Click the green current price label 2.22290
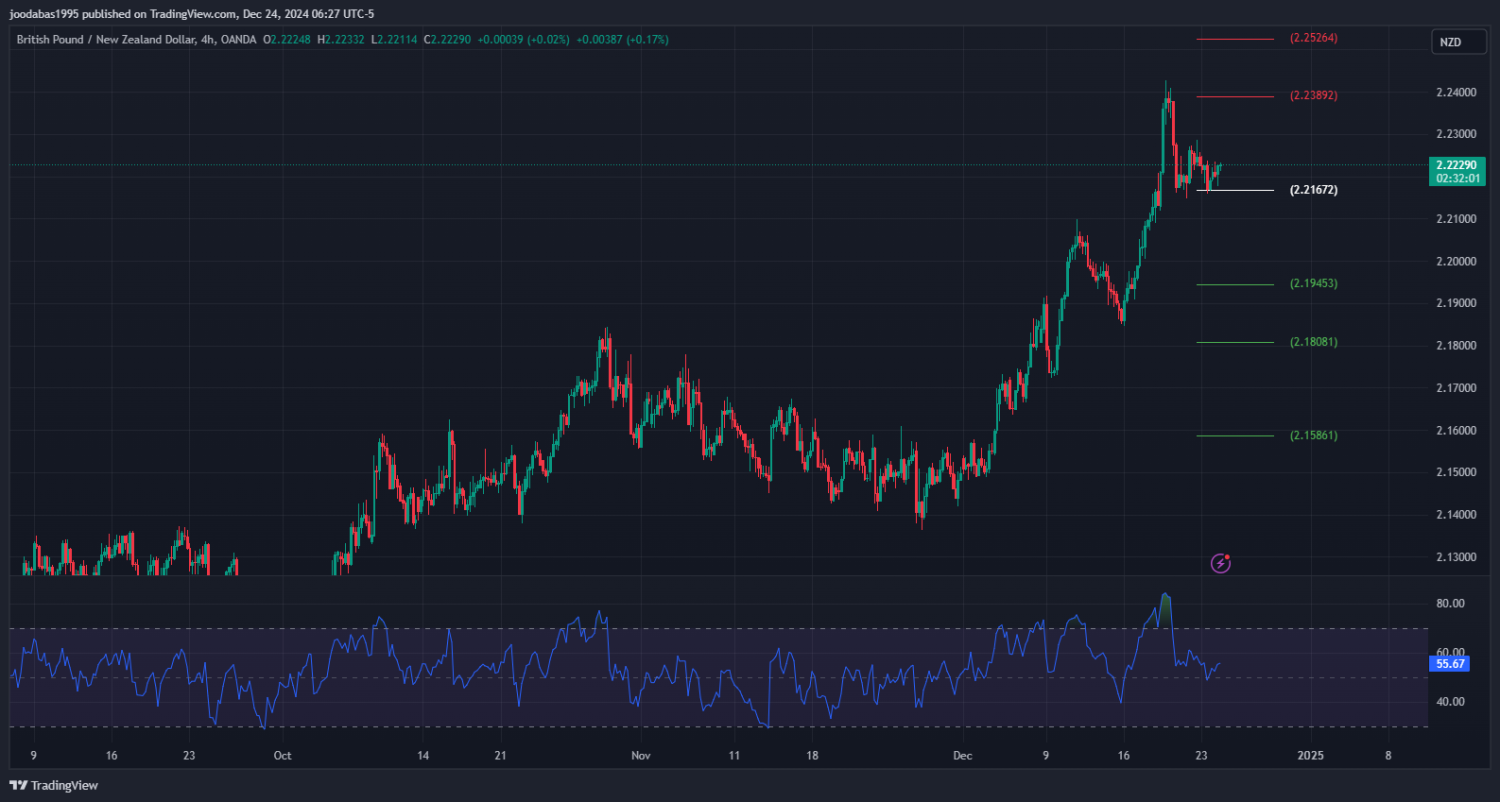The width and height of the screenshot is (1500, 802). click(x=1457, y=165)
